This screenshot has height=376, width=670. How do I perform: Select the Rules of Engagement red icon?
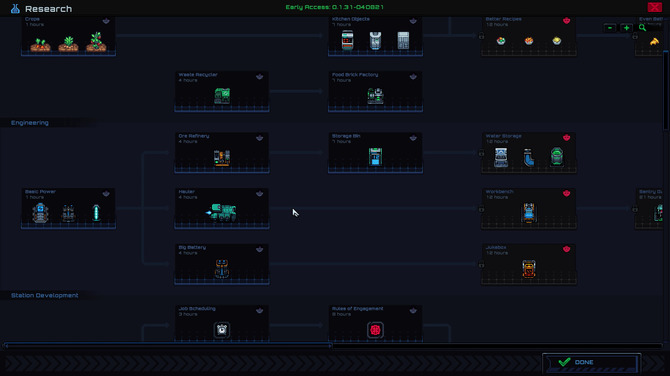click(x=375, y=330)
